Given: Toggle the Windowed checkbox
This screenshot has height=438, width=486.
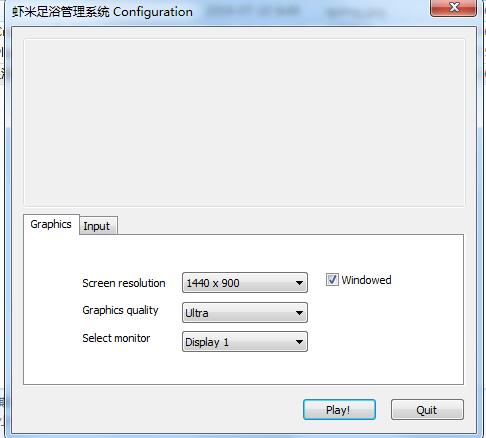Looking at the screenshot, I should (x=332, y=280).
